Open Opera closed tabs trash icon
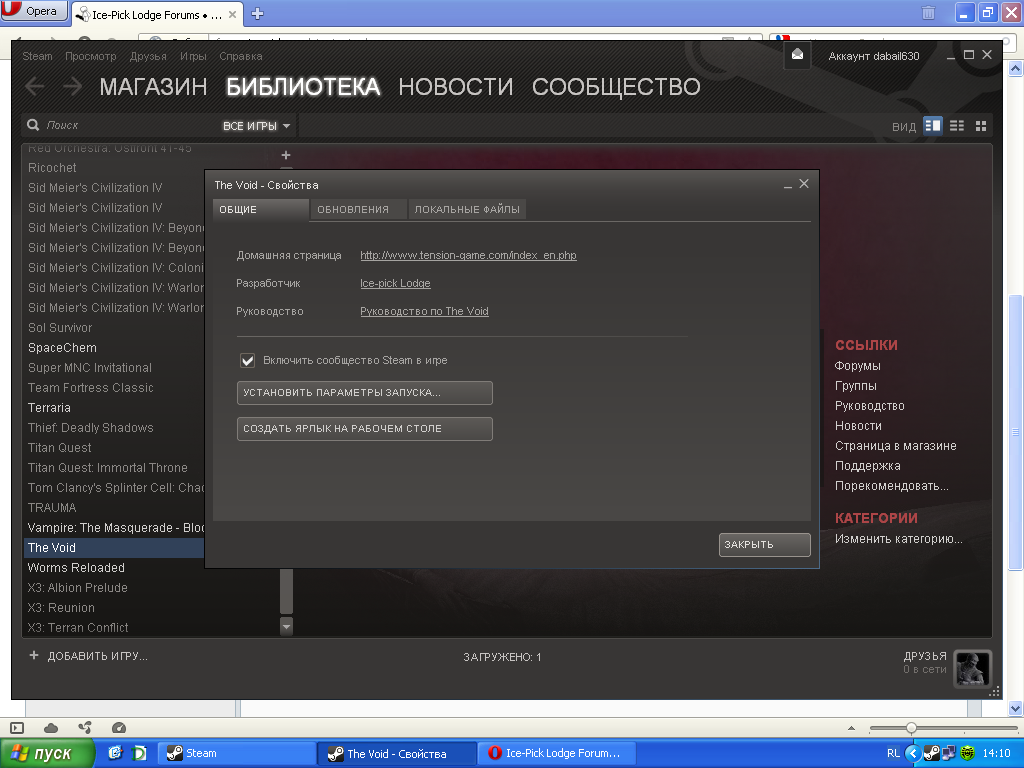The width and height of the screenshot is (1024, 768). 928,12
